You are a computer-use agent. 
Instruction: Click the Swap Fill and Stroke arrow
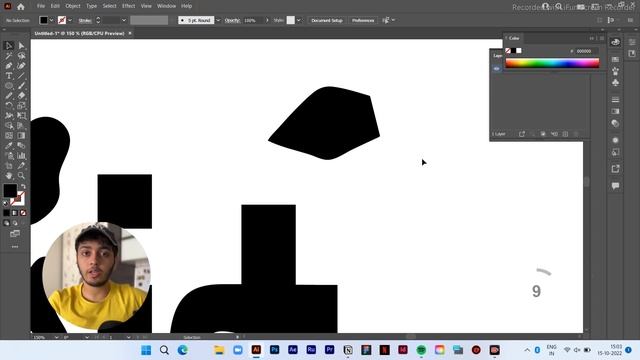pos(23,187)
